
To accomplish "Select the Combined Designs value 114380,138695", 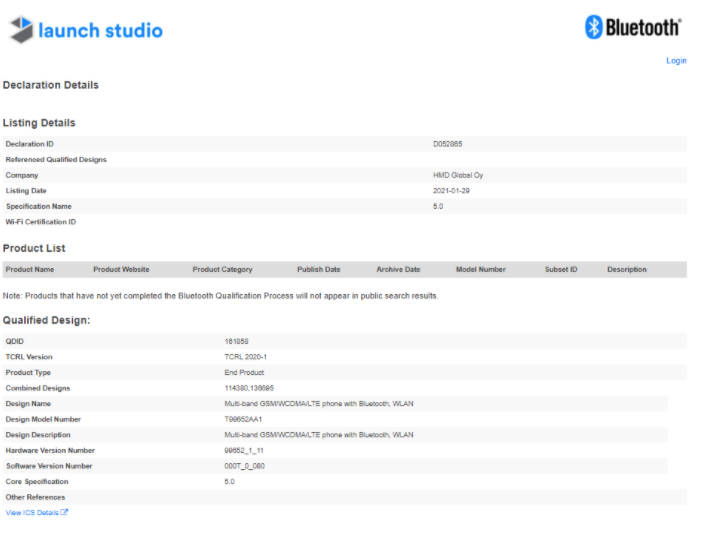I will [249, 388].
